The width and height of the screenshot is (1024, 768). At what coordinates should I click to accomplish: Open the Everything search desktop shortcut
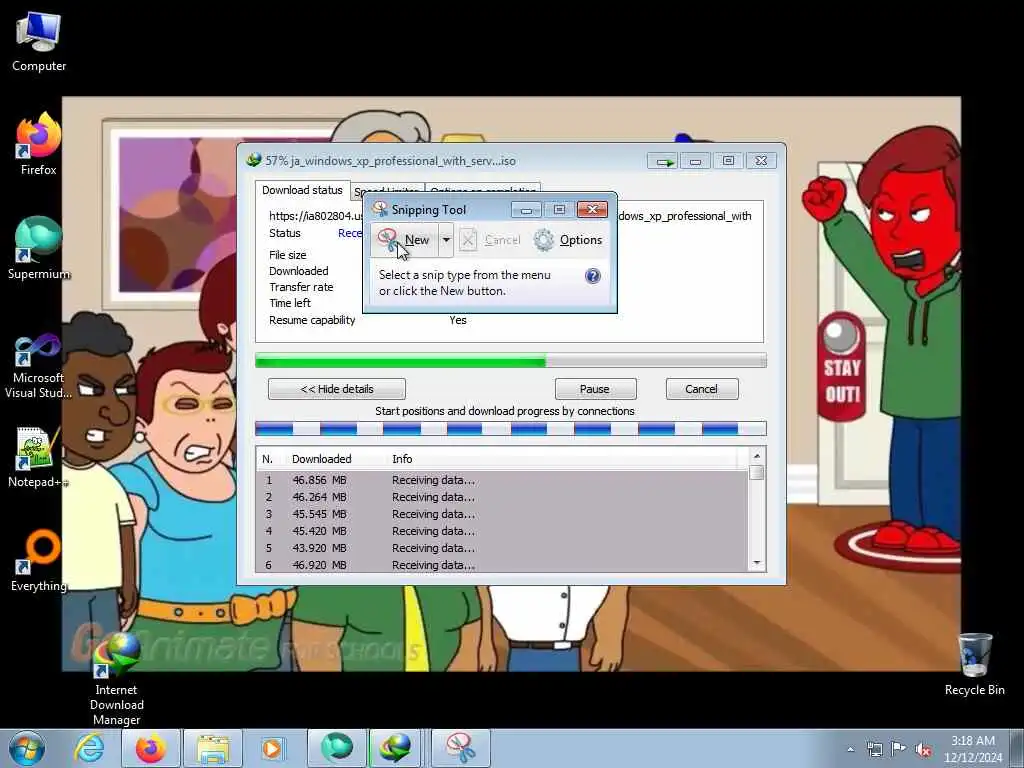coord(39,560)
